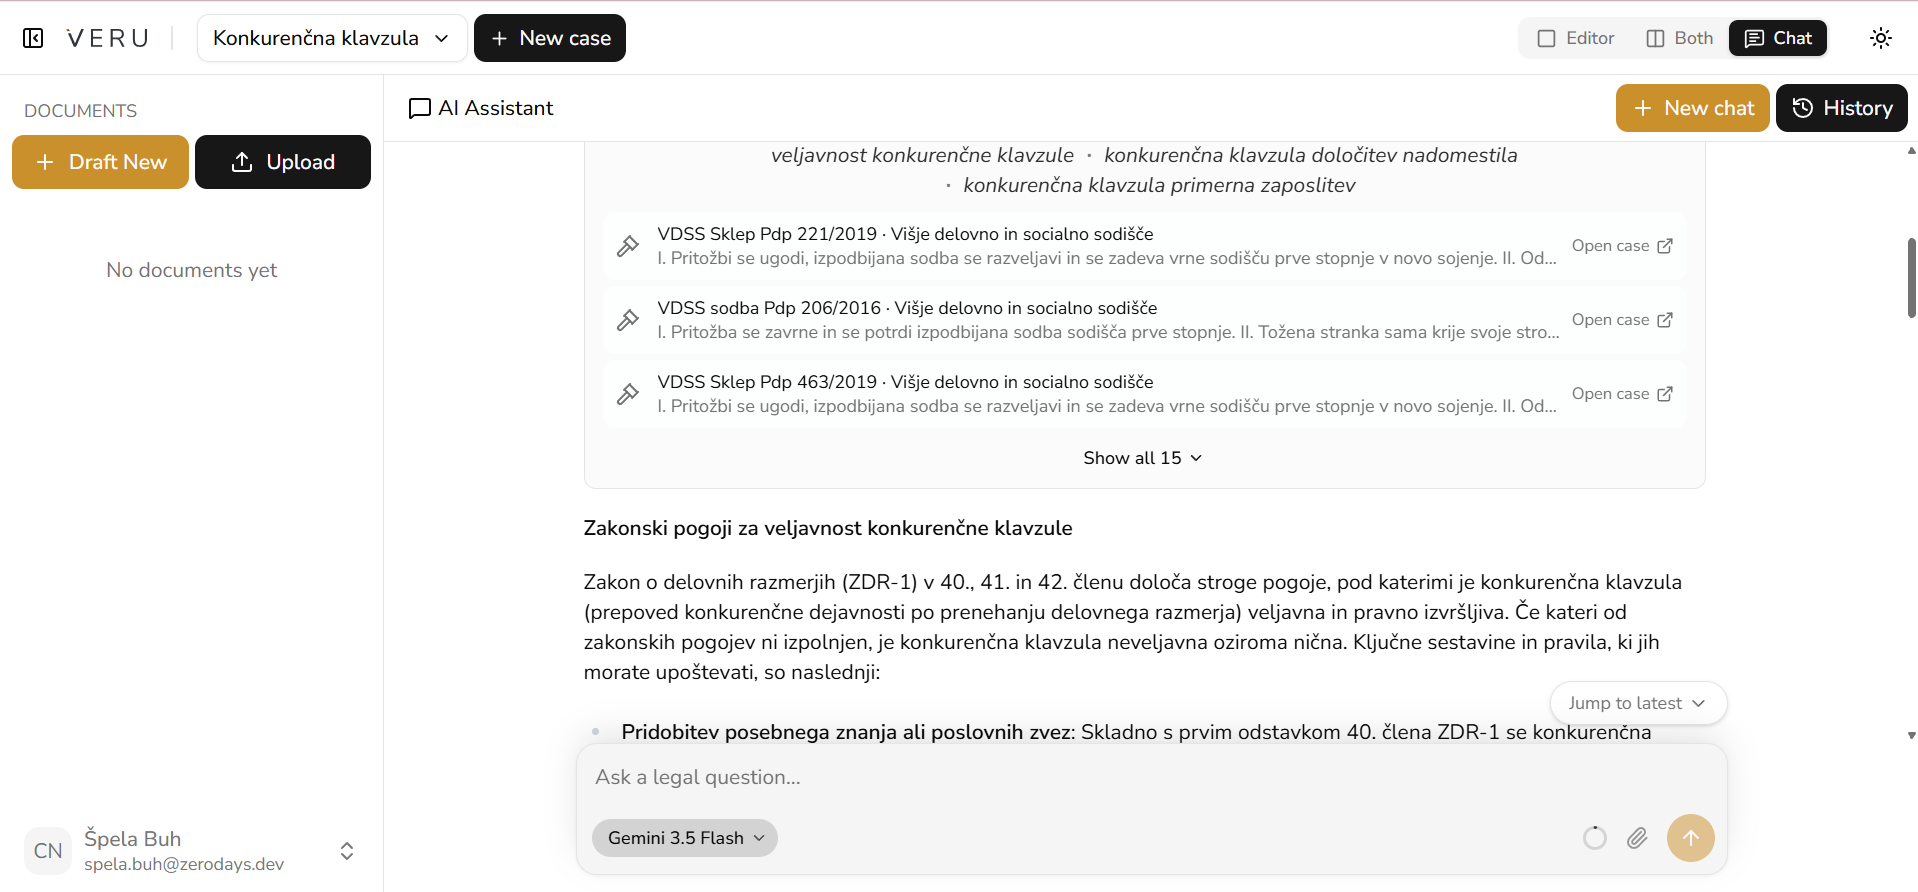The image size is (1918, 892).
Task: Select the Chat view mode
Action: coord(1778,38)
